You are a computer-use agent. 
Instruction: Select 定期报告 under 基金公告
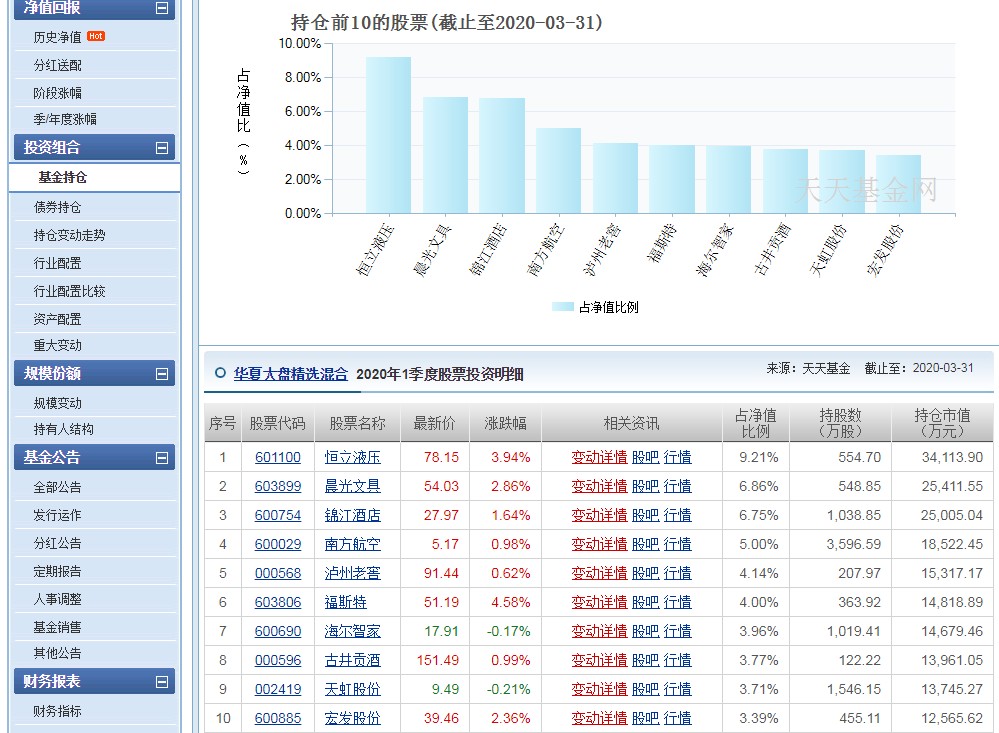click(x=58, y=569)
